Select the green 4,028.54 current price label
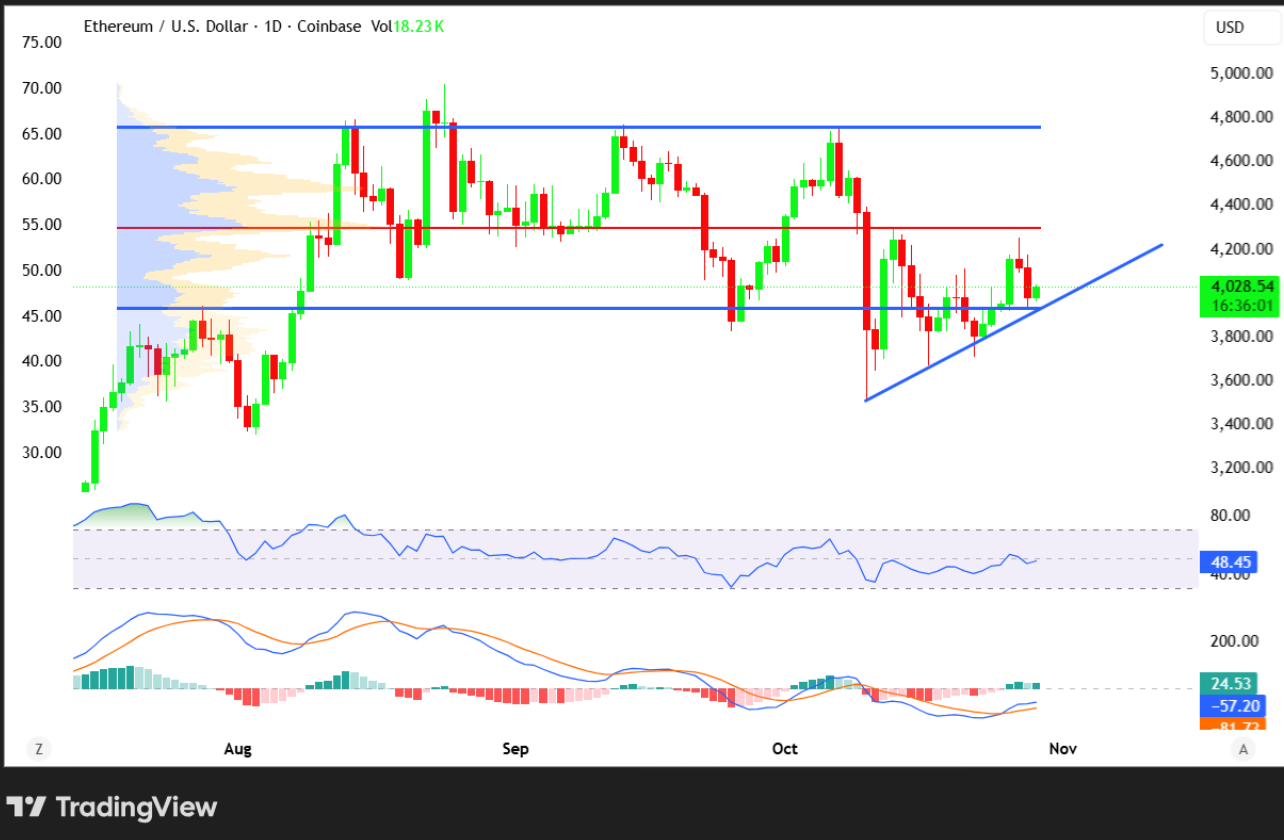1284x840 pixels. point(1236,286)
